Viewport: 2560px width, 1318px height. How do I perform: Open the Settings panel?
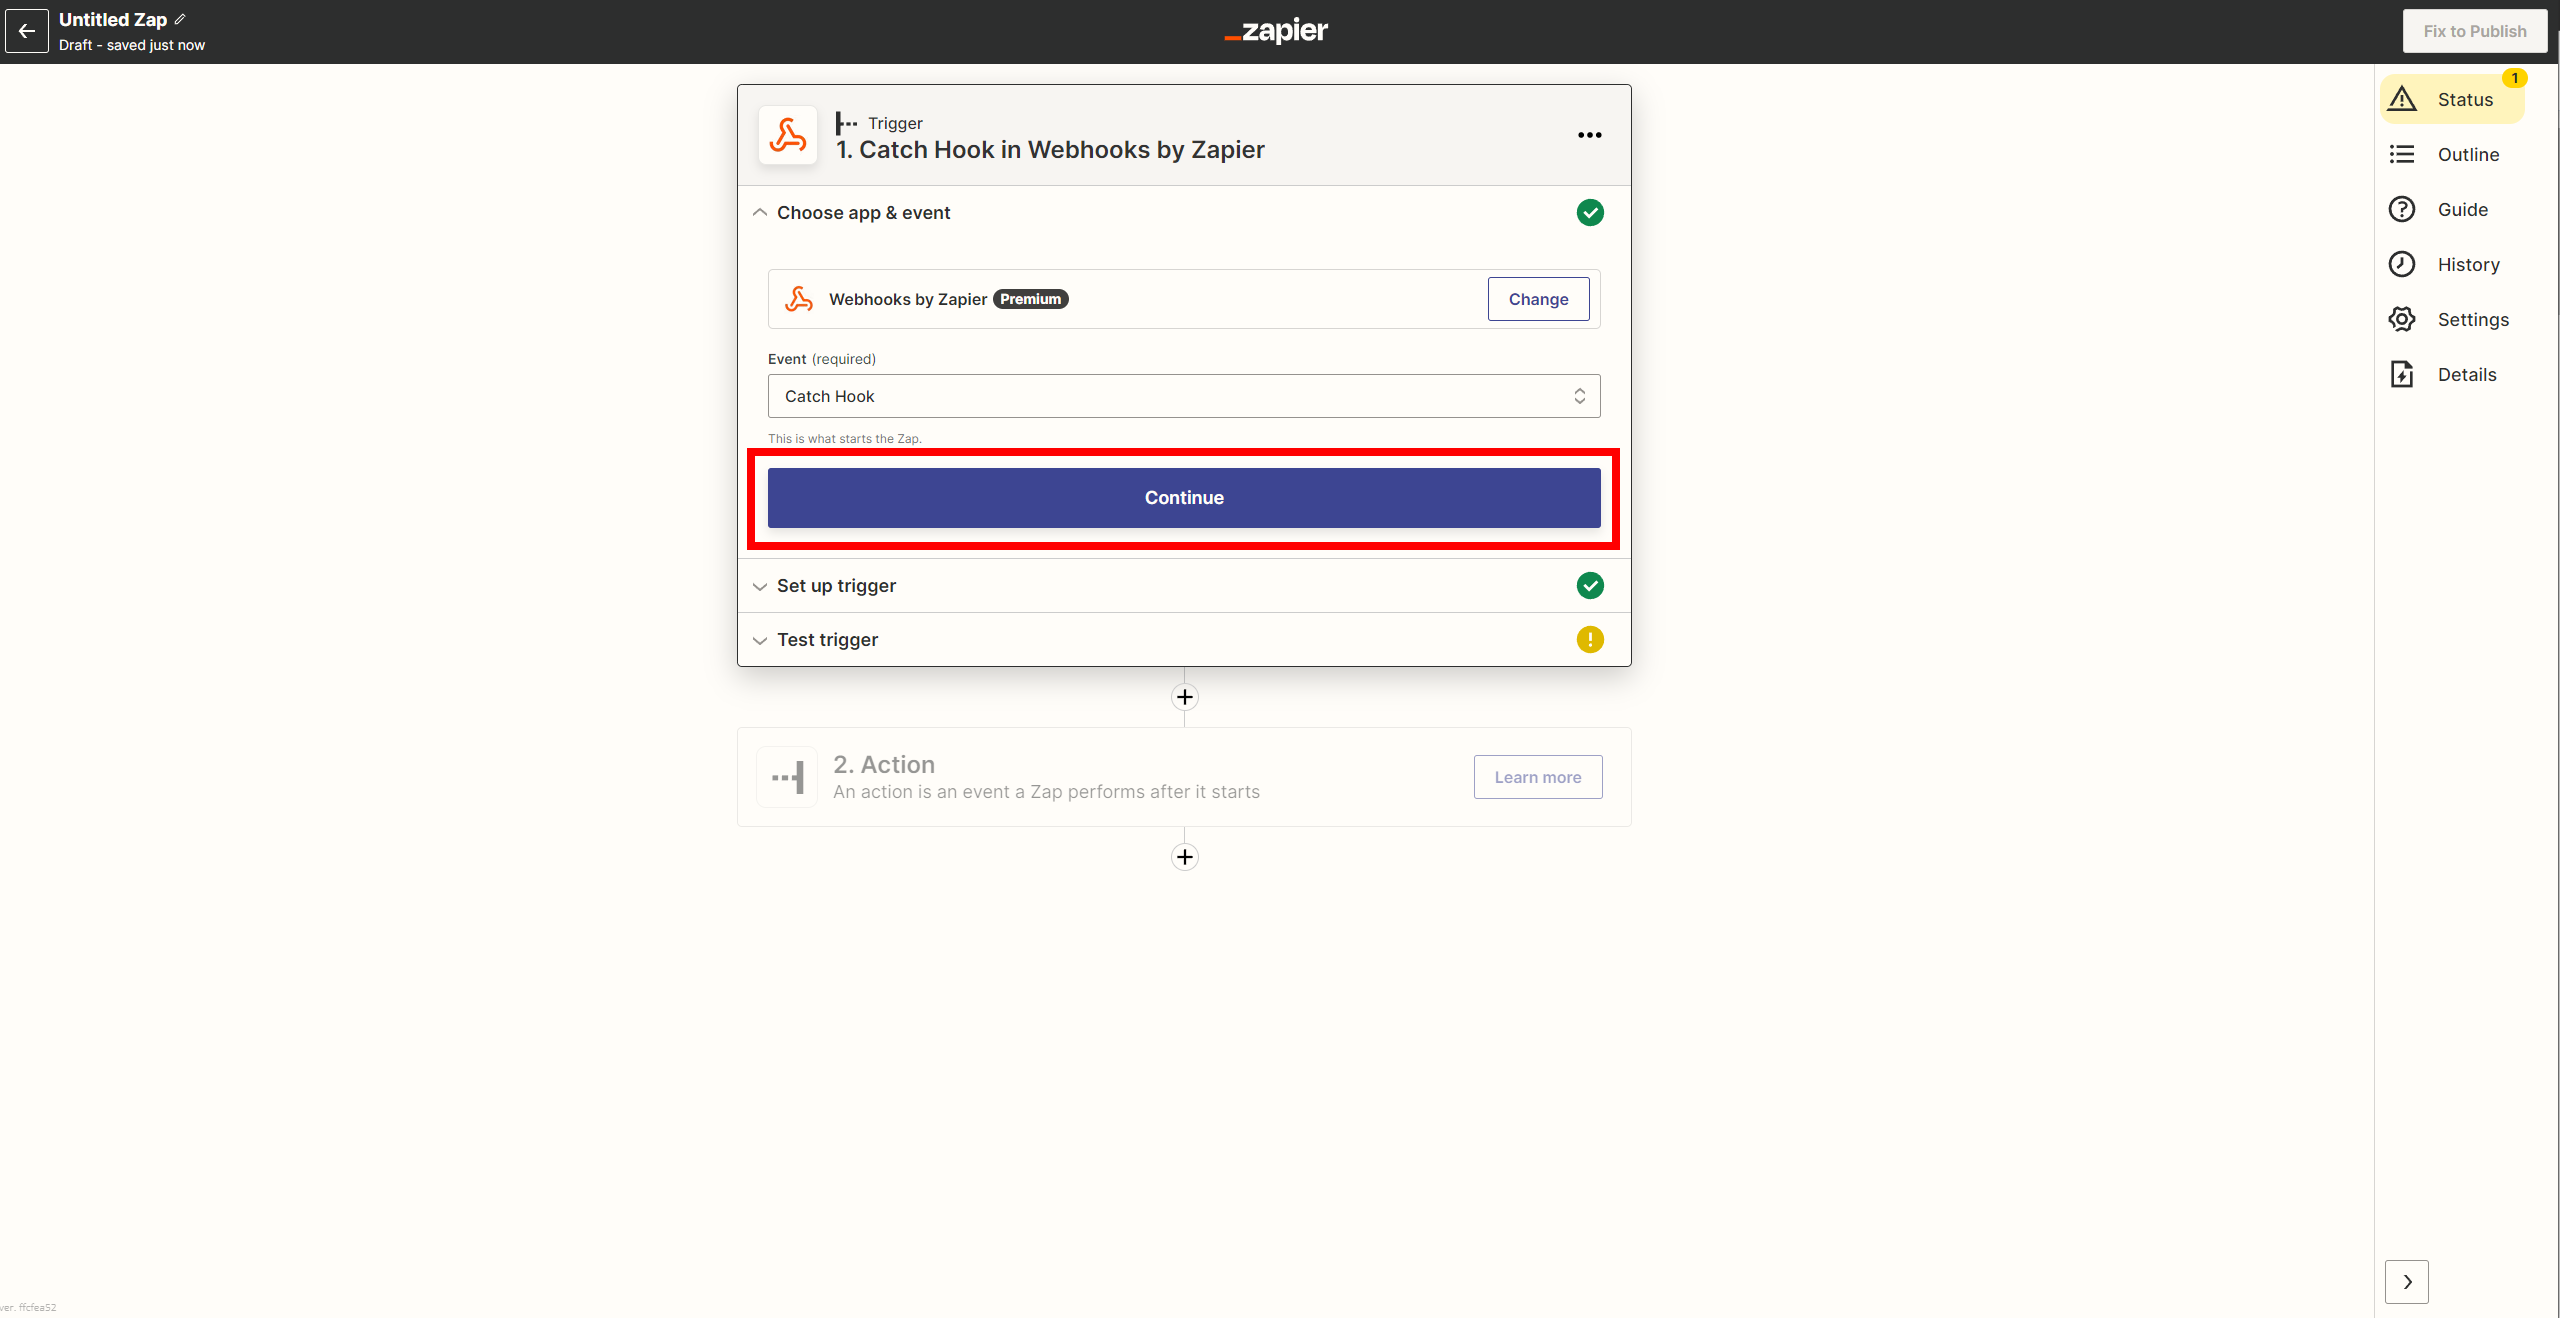pos(2451,319)
